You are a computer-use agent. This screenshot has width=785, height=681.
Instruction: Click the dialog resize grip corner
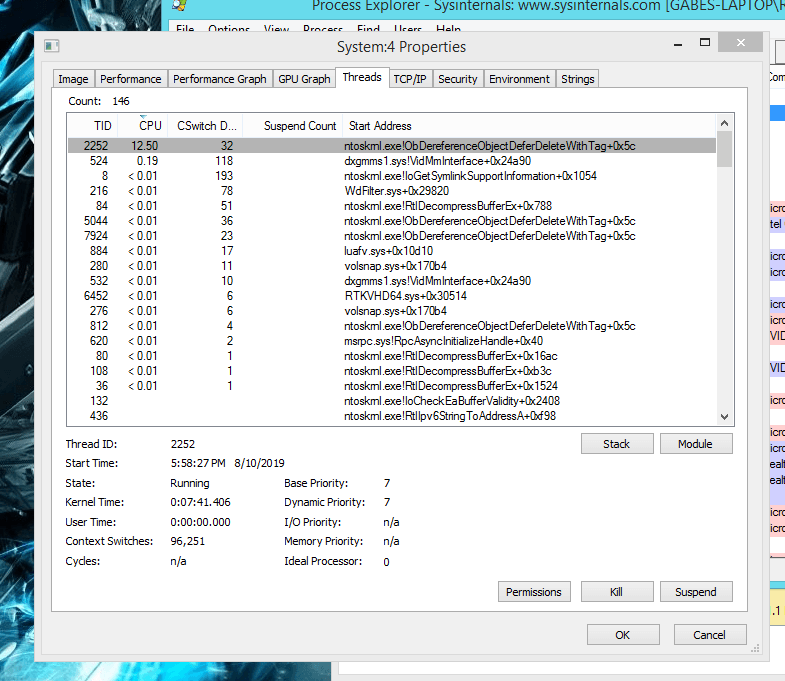(755, 648)
